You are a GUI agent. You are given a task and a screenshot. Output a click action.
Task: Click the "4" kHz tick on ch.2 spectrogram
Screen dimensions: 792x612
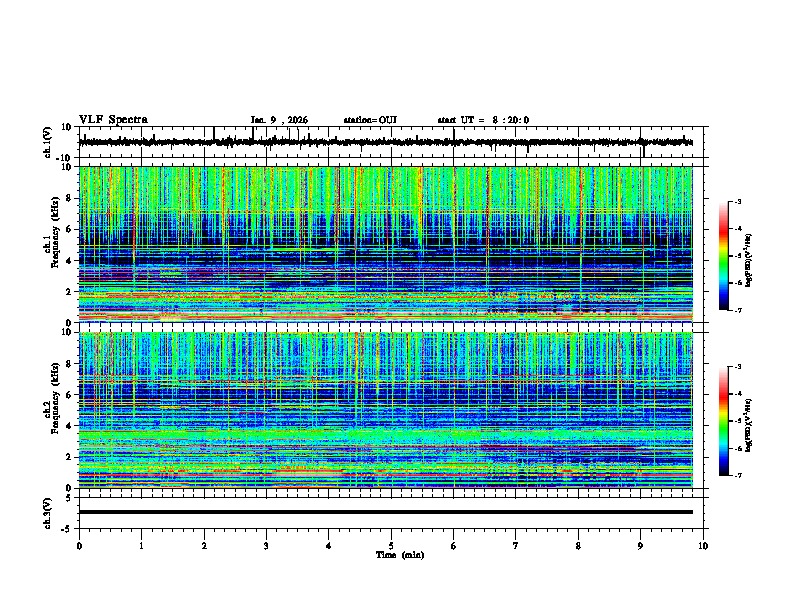pos(69,426)
